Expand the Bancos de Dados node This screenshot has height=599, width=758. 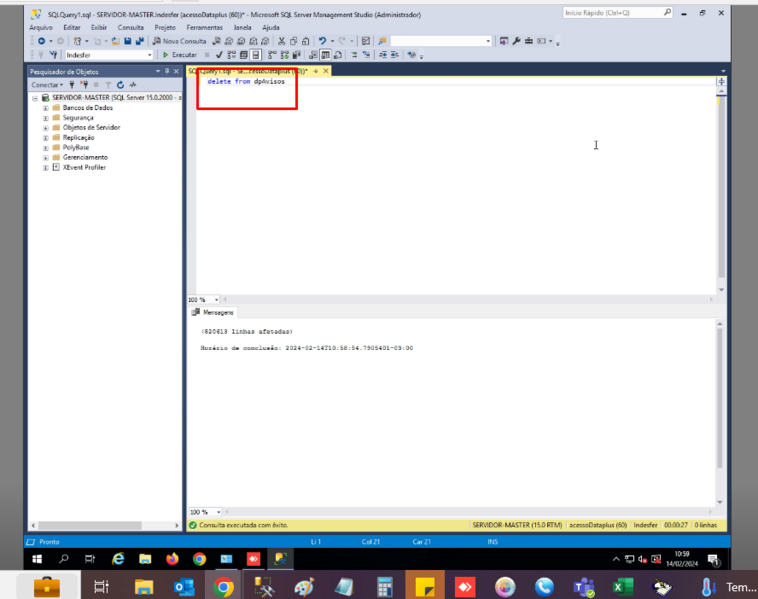tap(45, 108)
